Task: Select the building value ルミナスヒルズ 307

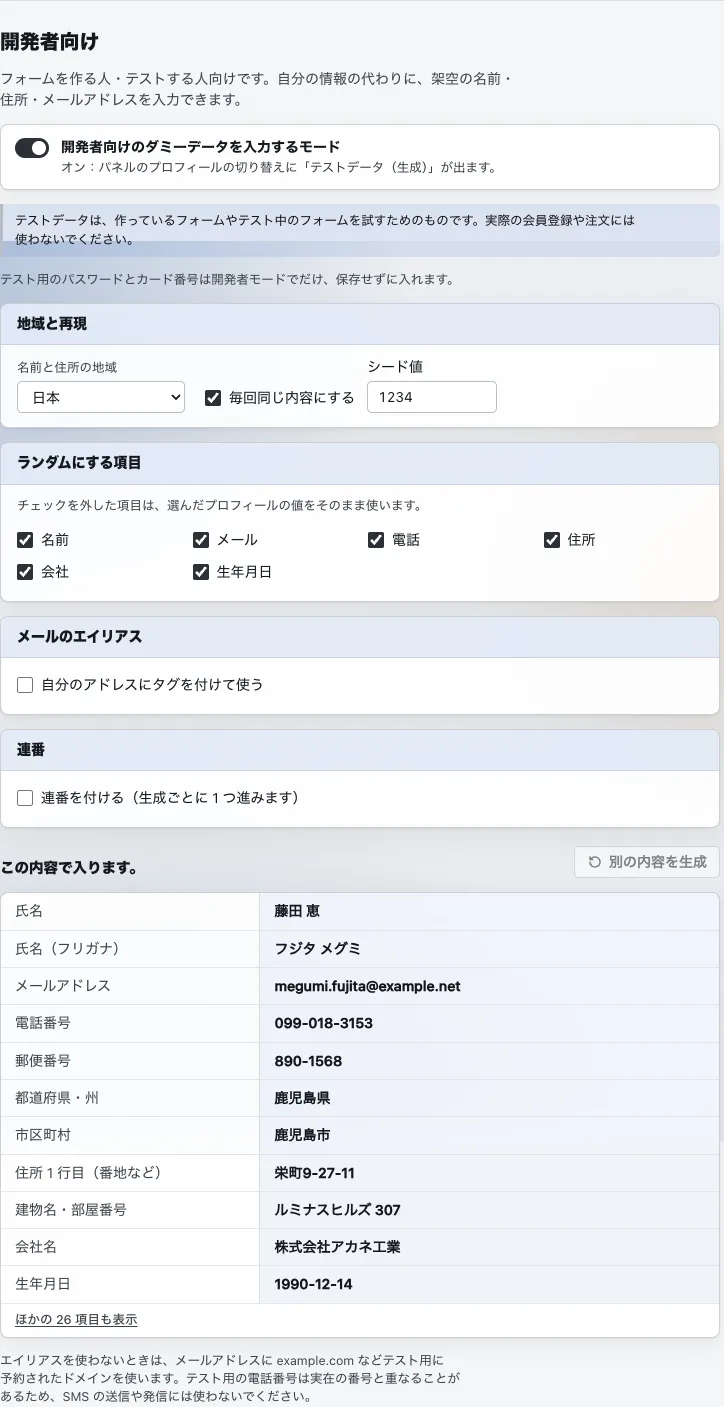Action: point(337,1210)
